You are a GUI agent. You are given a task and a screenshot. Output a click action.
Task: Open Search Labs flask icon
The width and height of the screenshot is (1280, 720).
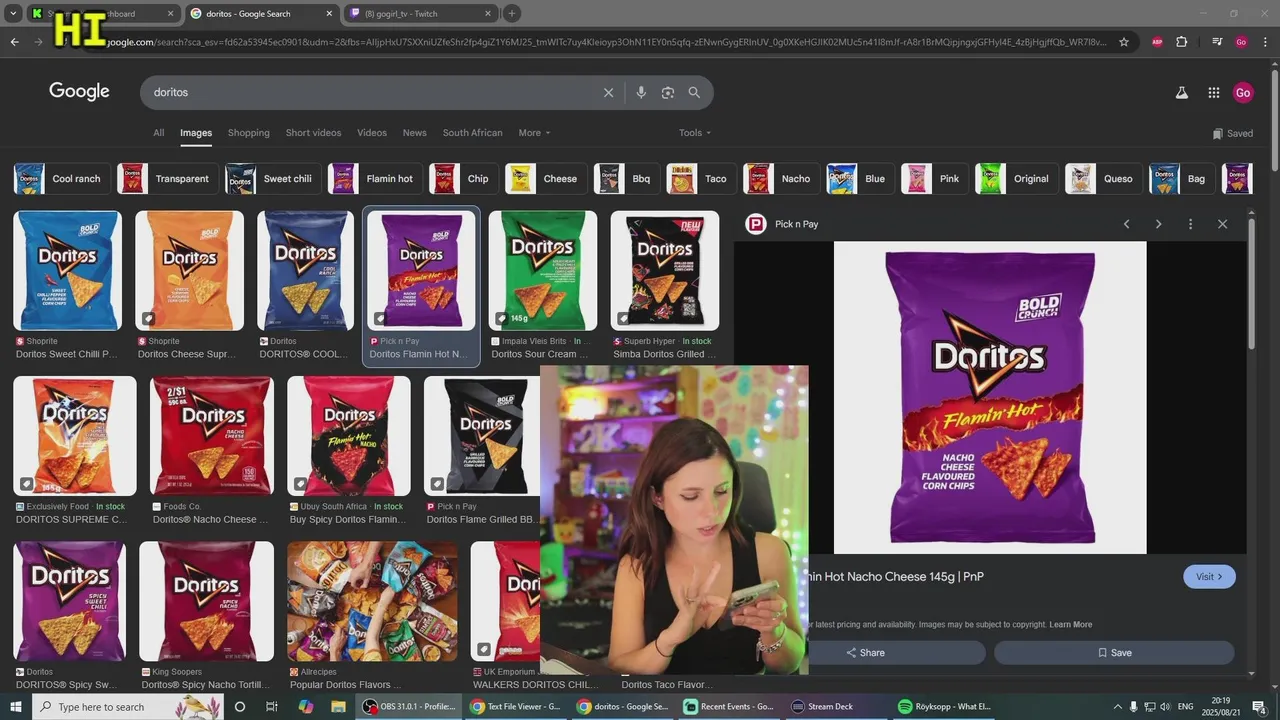pos(1181,92)
